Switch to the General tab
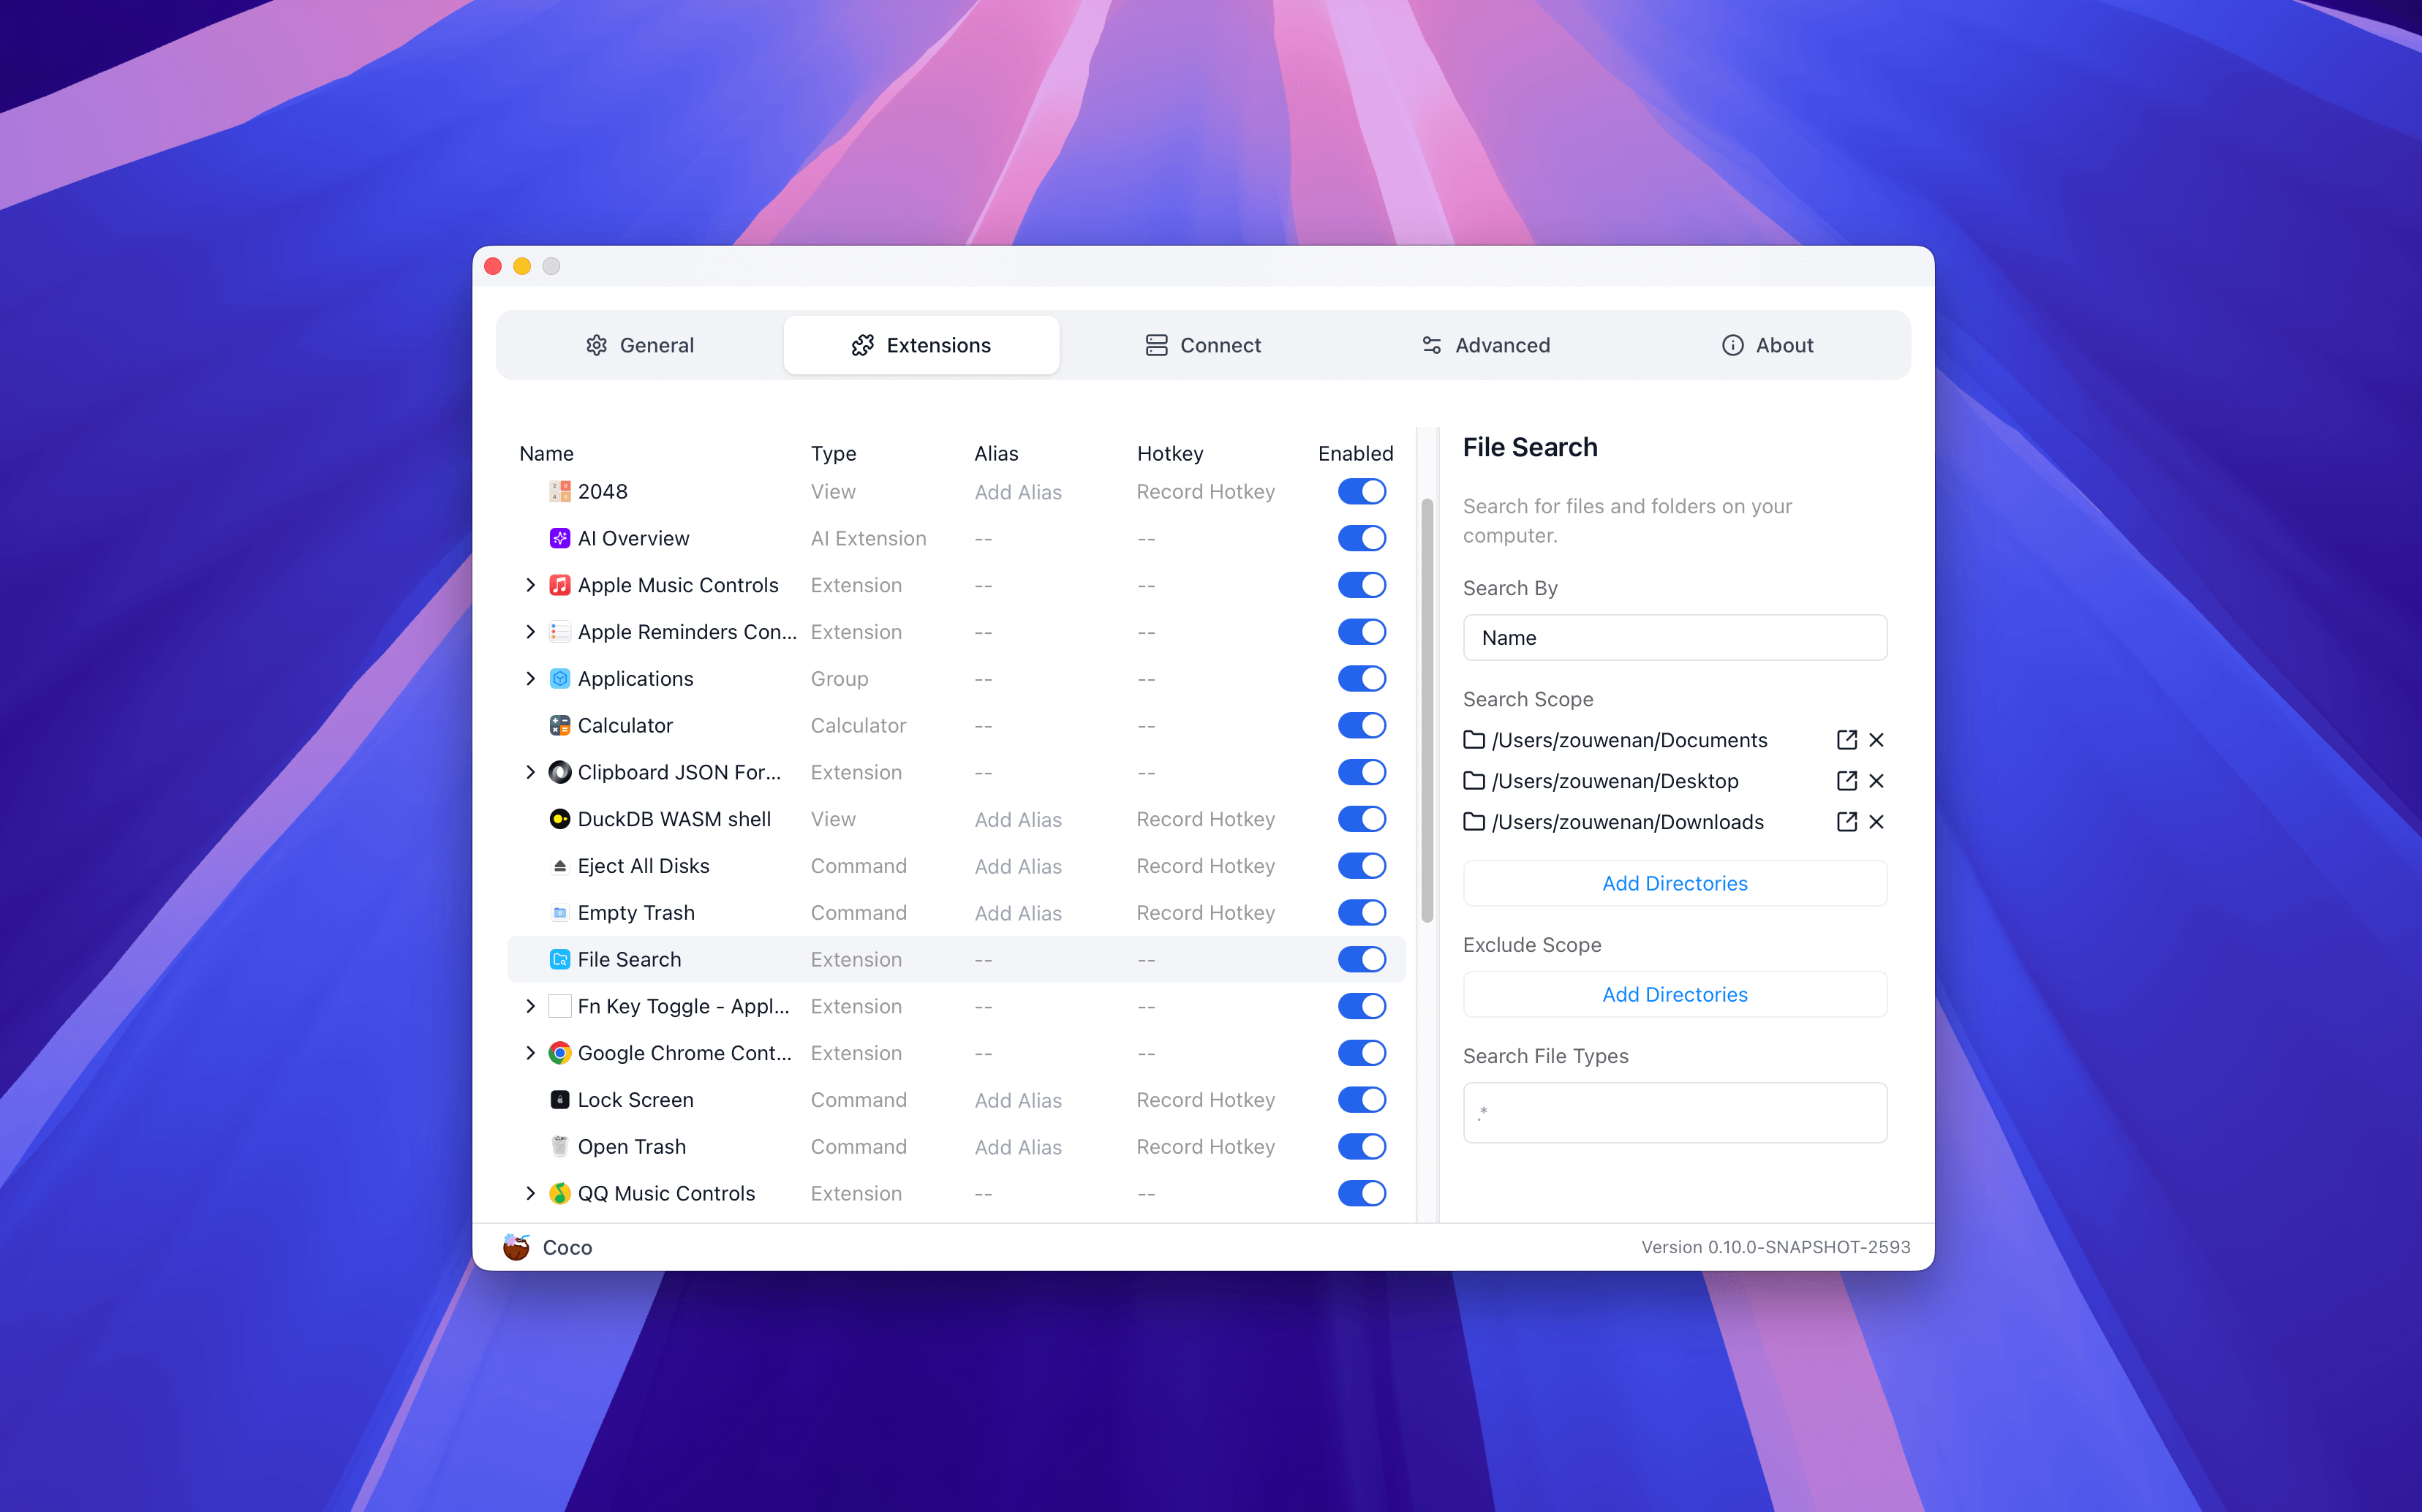2422x1512 pixels. click(640, 345)
